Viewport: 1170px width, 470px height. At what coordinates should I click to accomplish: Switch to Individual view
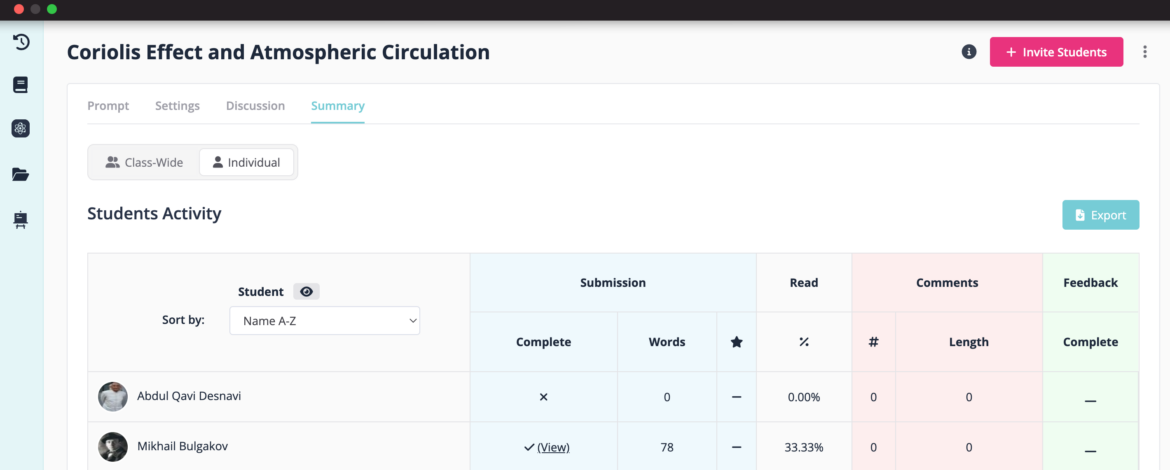pos(246,162)
